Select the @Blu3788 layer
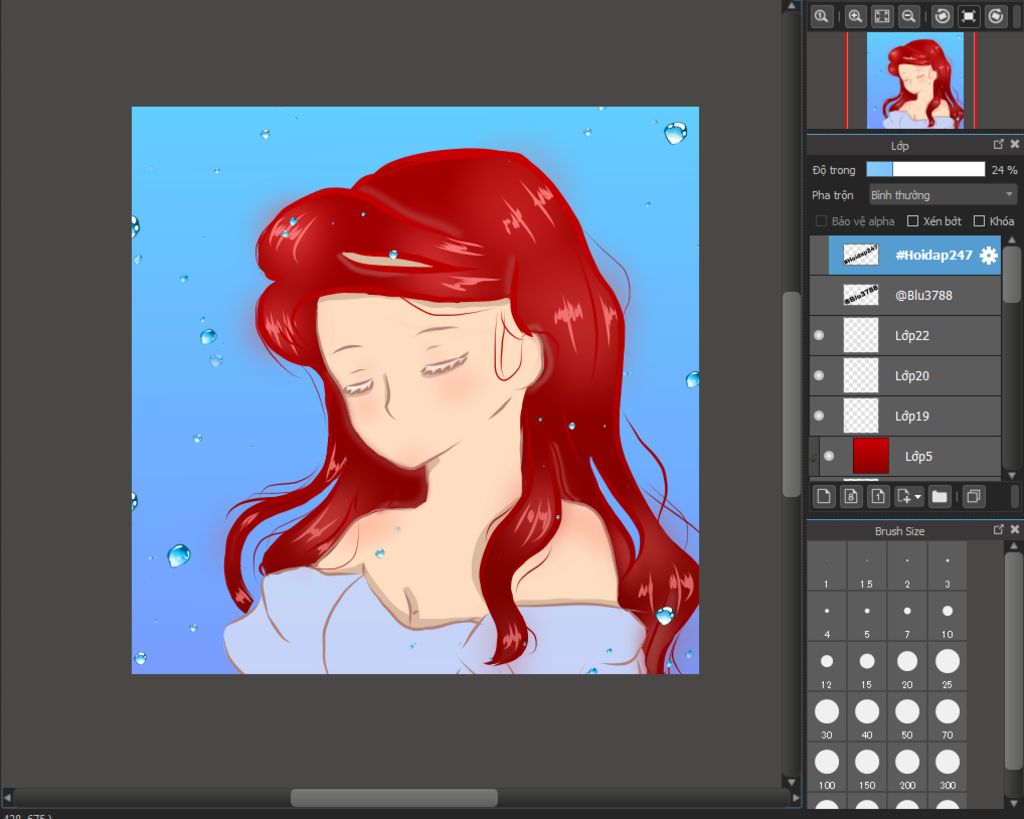 coord(905,295)
